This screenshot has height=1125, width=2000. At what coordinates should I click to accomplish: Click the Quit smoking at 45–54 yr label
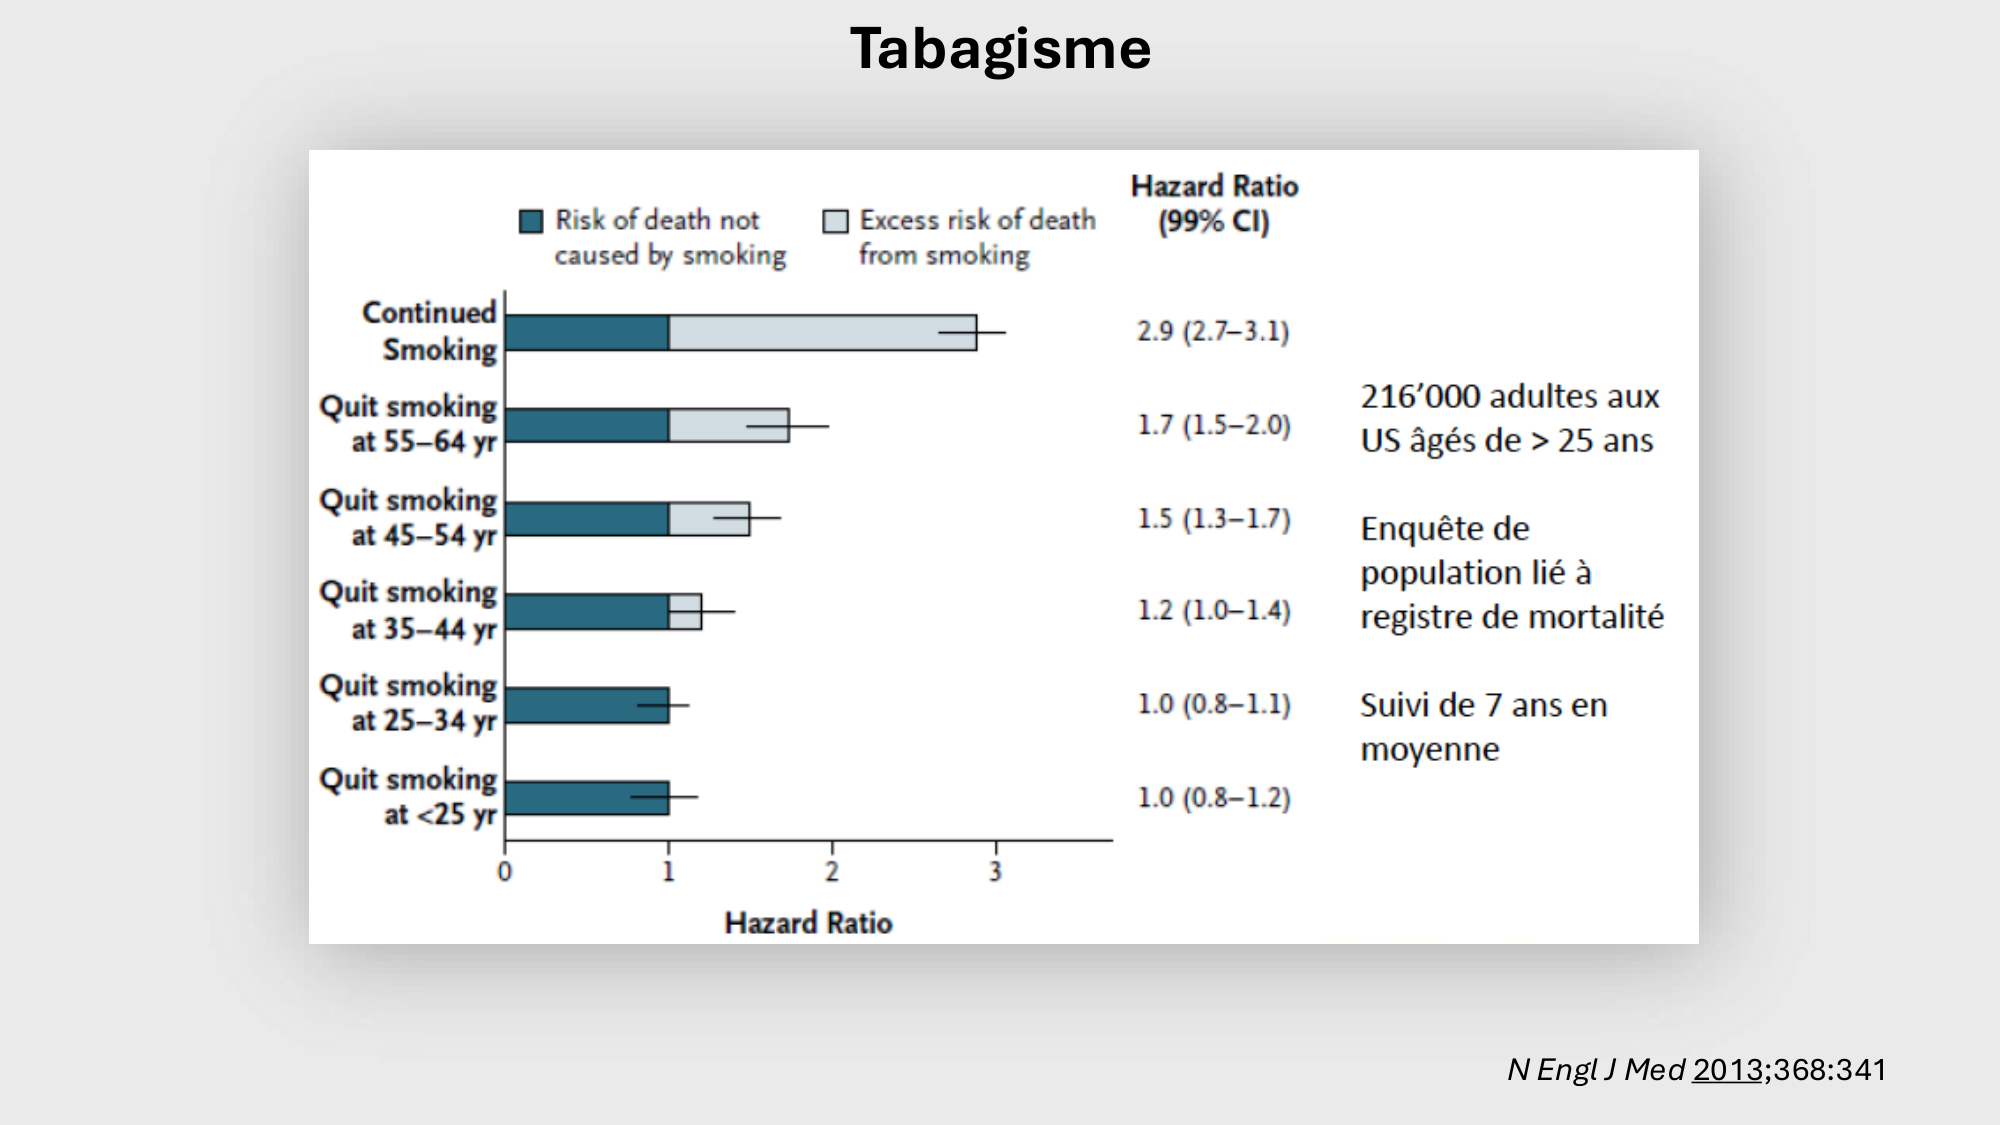[408, 517]
